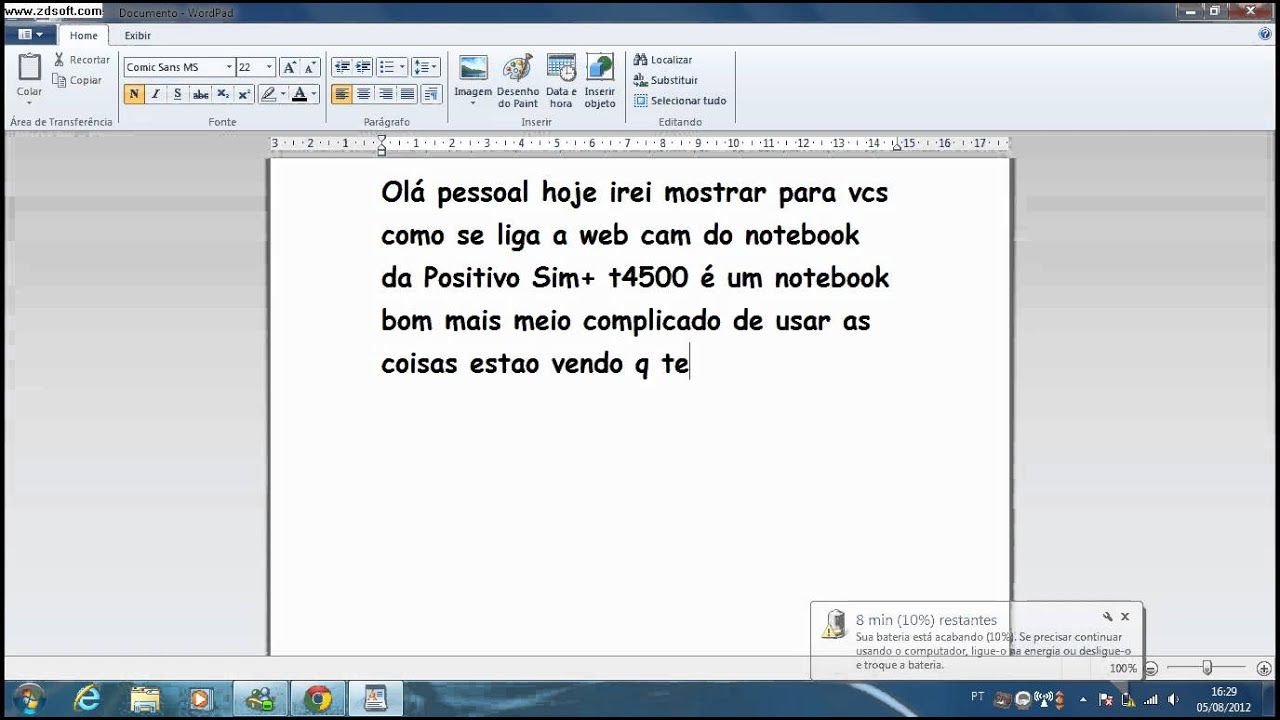Switch to the Home tab
The image size is (1280, 720).
coord(84,35)
